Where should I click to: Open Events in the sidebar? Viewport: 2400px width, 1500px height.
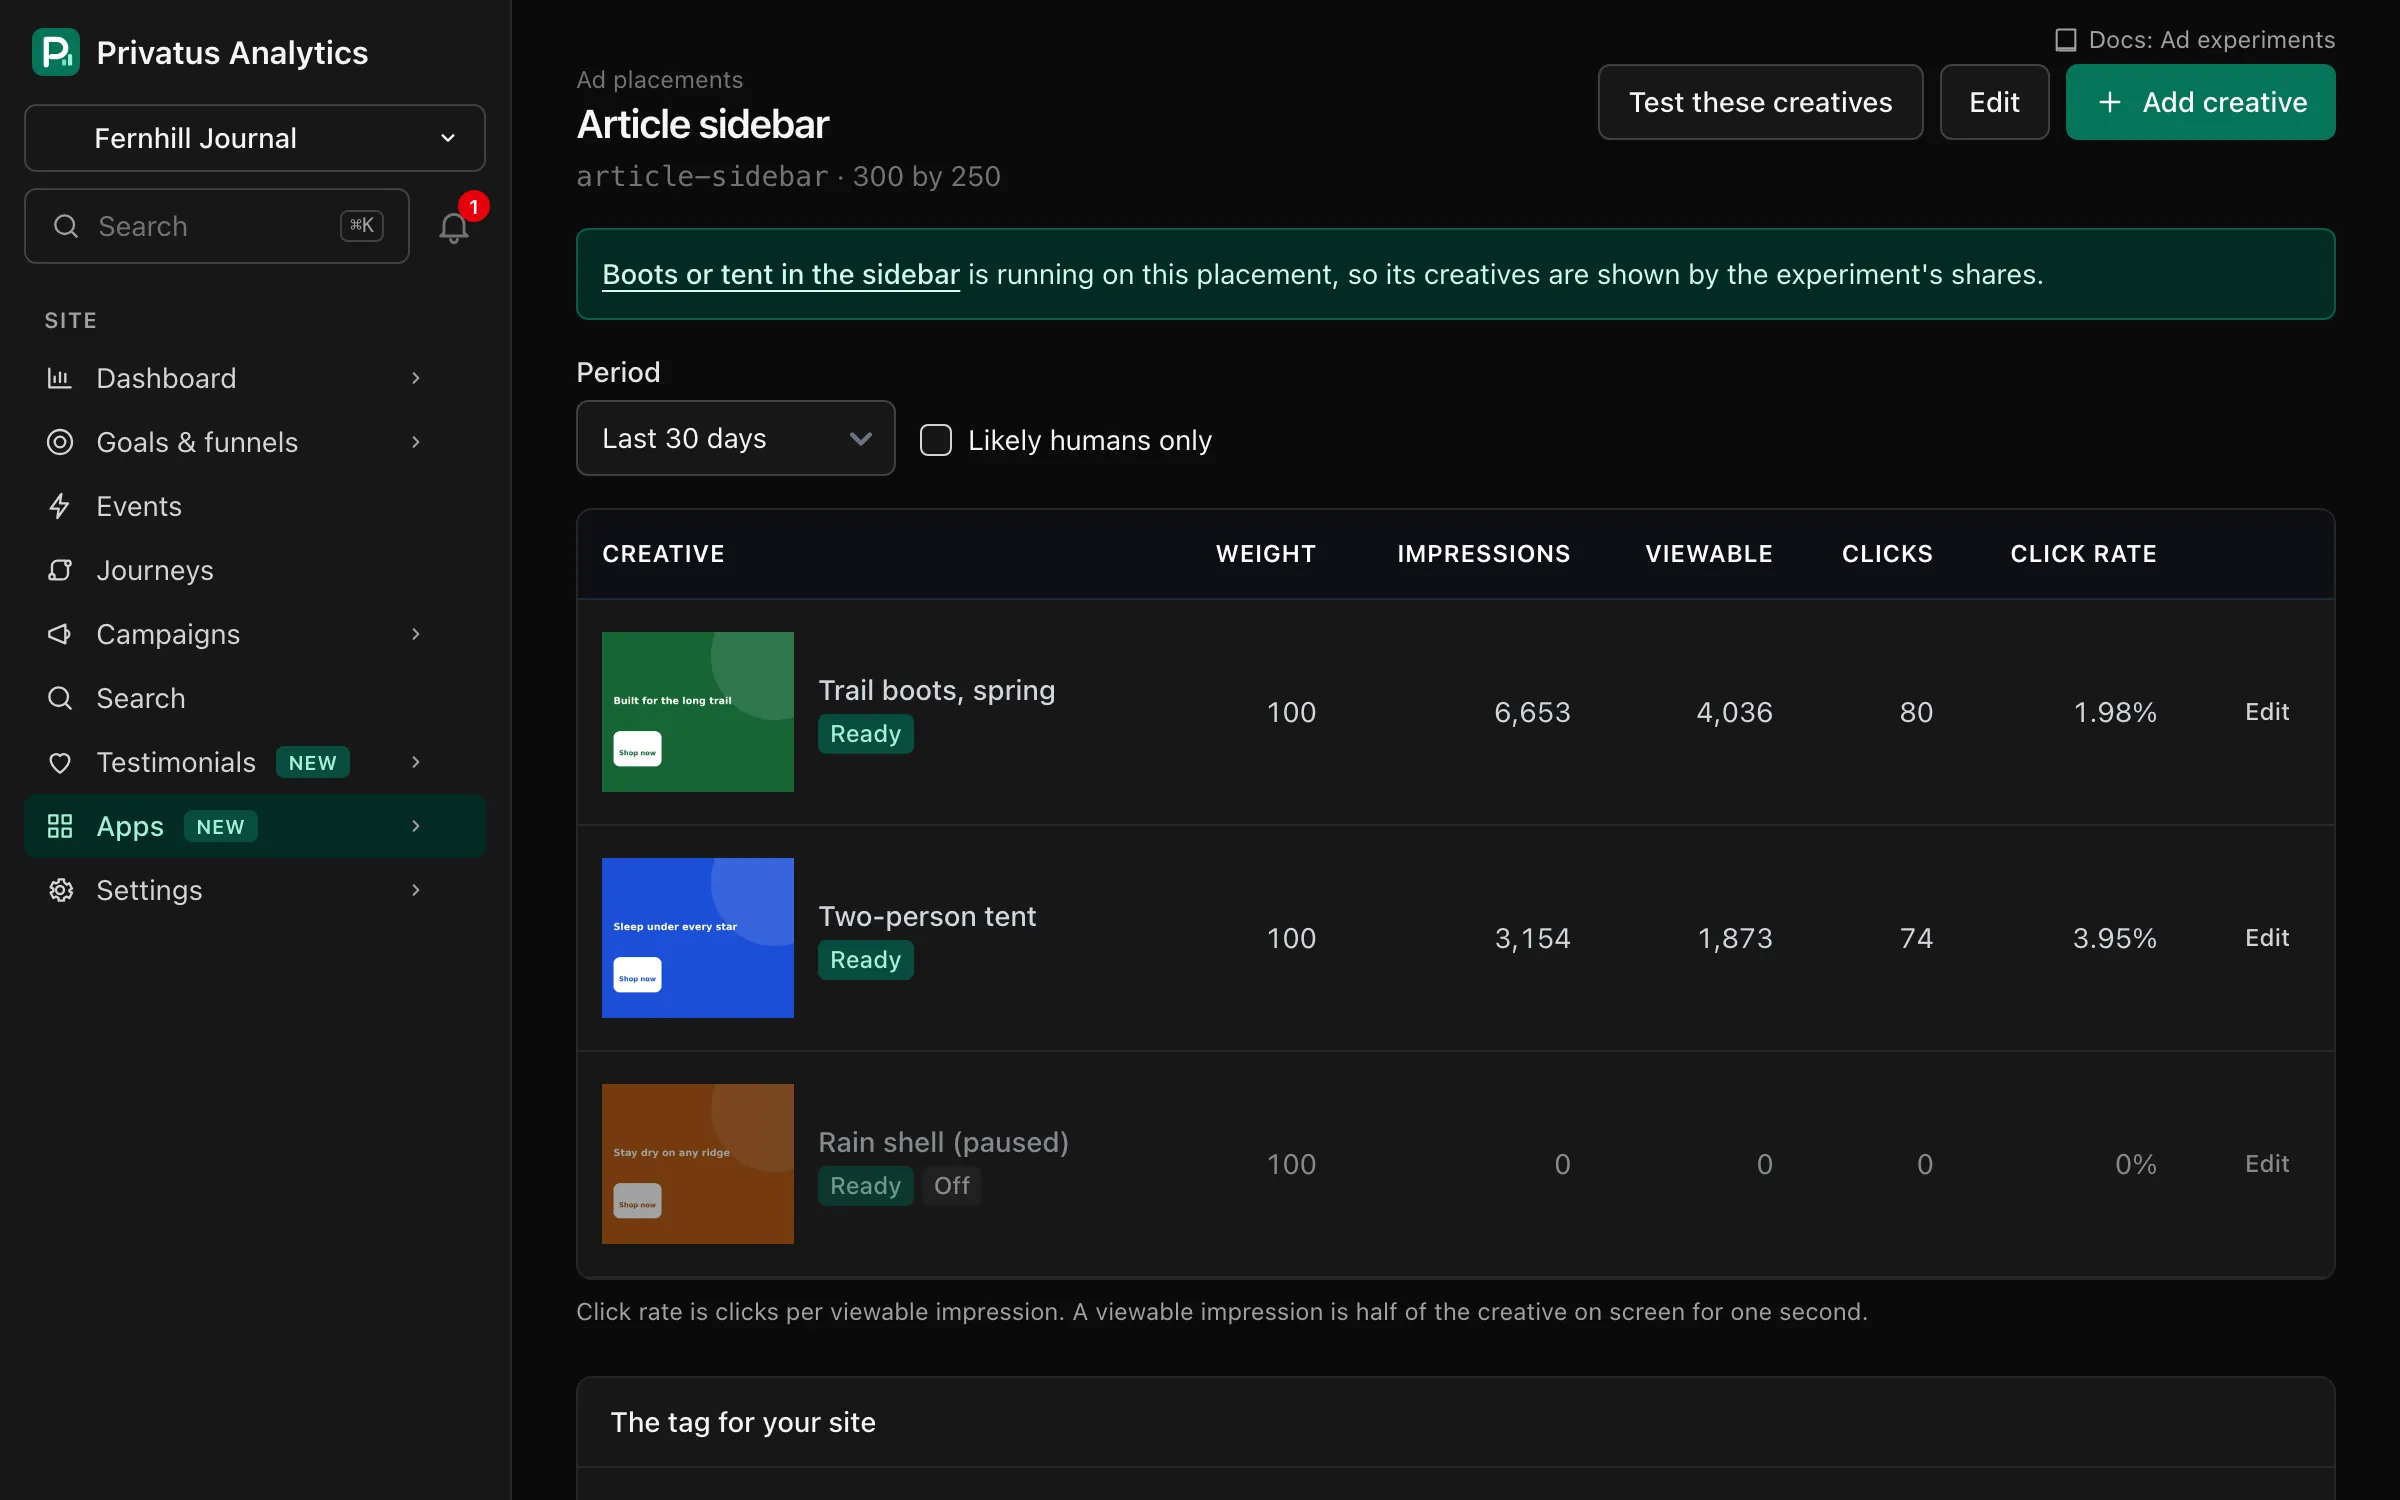pyautogui.click(x=255, y=506)
